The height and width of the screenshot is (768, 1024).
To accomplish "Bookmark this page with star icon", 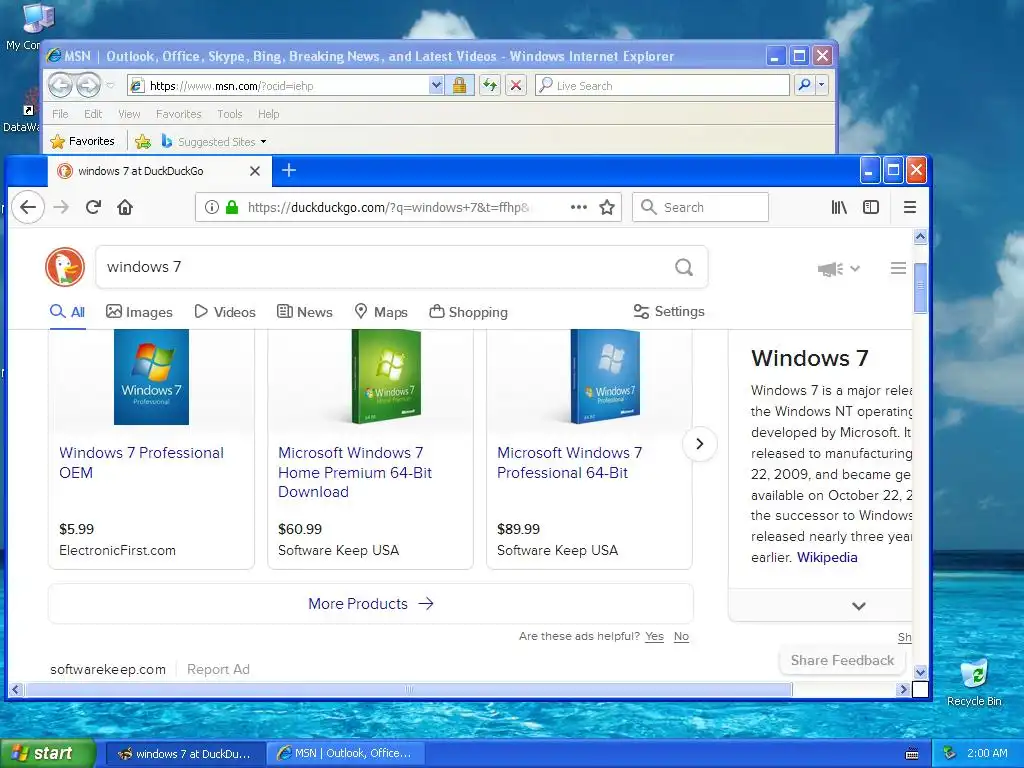I will click(x=607, y=208).
